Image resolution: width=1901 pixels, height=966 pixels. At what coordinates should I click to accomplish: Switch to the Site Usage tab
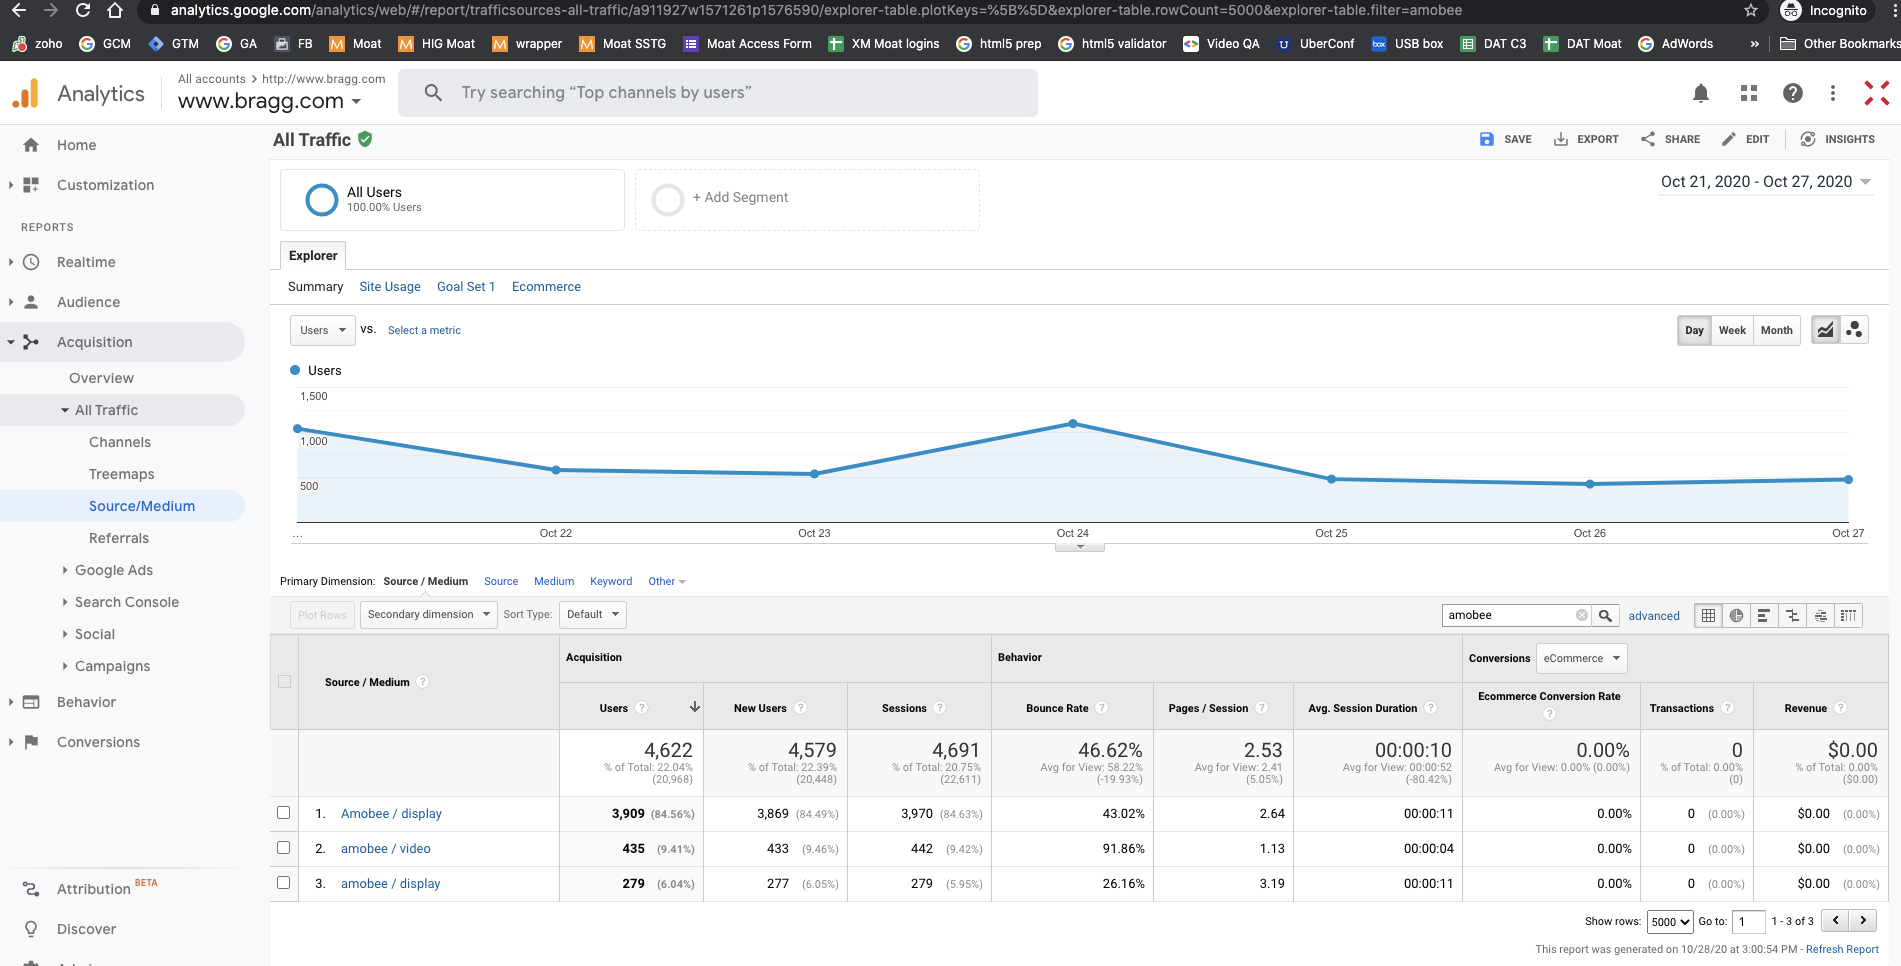[x=390, y=287]
